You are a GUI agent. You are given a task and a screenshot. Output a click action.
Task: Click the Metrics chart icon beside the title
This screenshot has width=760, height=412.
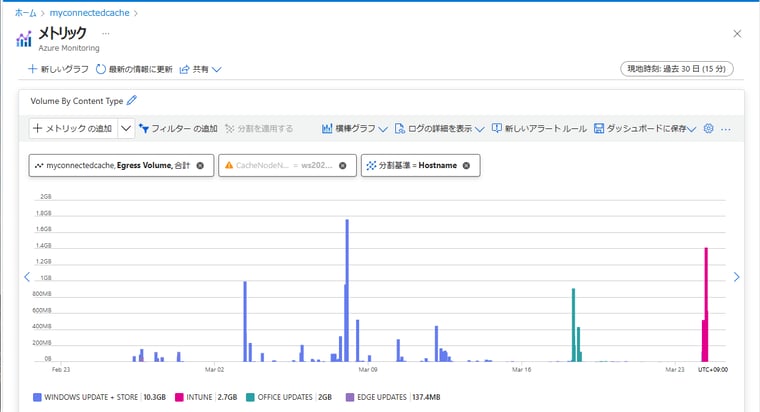click(24, 39)
